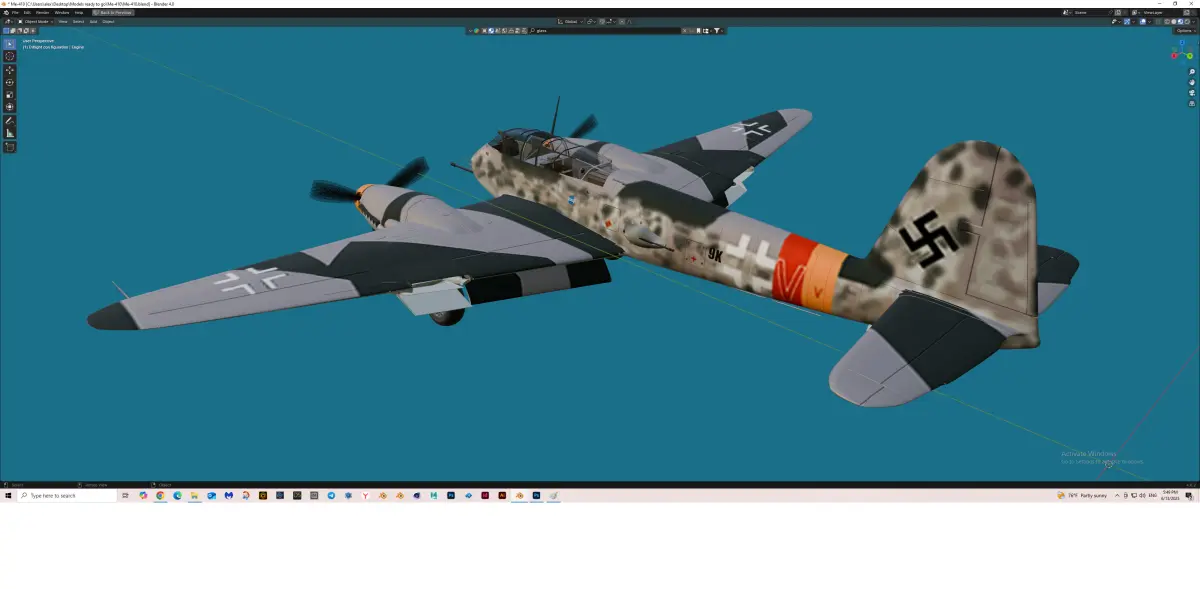Open the viewport Add menu
1200x589 pixels.
pyautogui.click(x=93, y=22)
